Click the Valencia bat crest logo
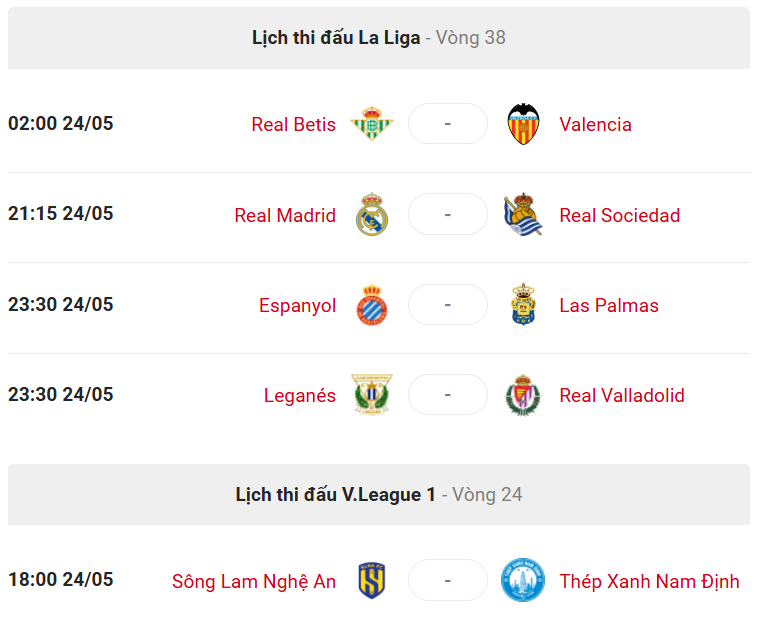 (x=523, y=124)
